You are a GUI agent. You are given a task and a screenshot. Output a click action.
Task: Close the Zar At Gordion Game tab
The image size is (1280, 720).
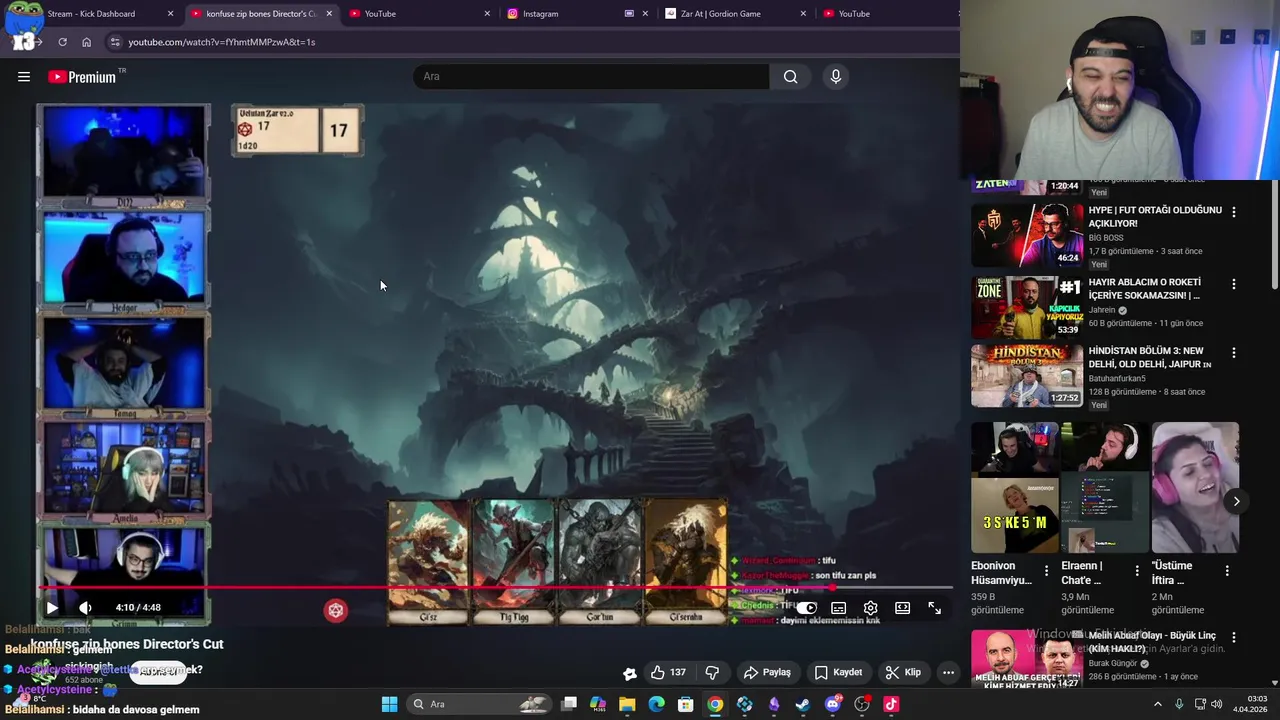click(x=803, y=14)
